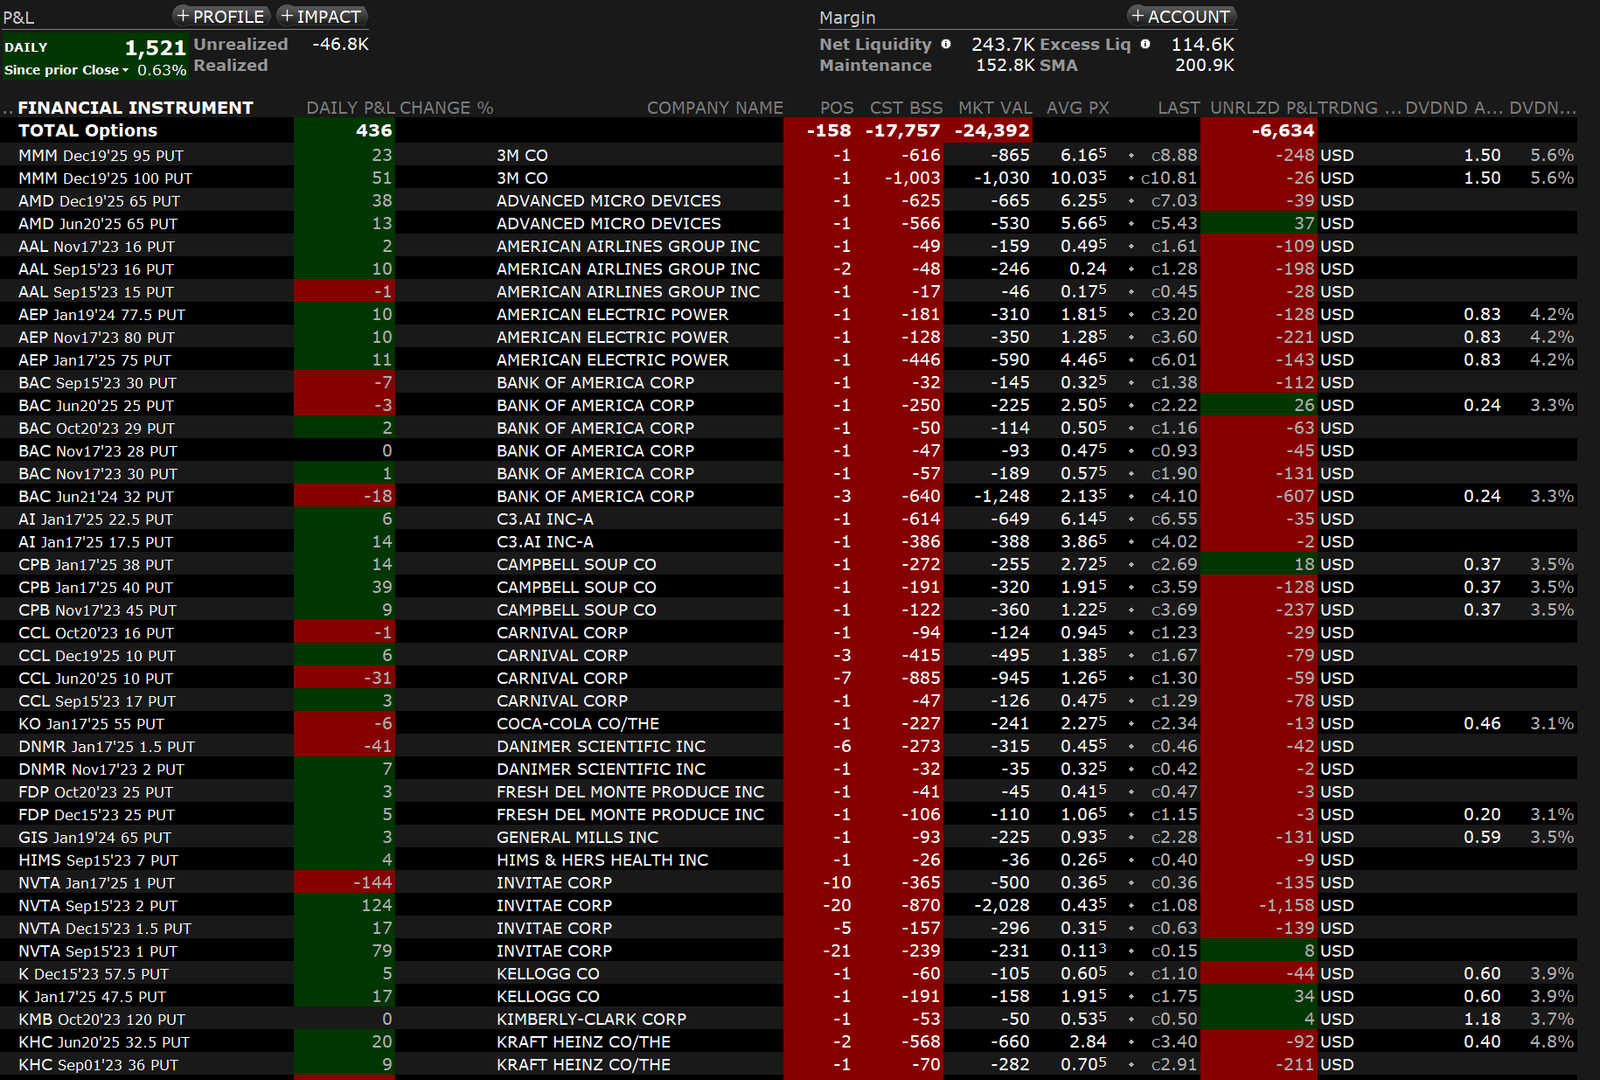Expand the TOTAL Options group row
Image resolution: width=1600 pixels, height=1080 pixels.
(x=88, y=131)
